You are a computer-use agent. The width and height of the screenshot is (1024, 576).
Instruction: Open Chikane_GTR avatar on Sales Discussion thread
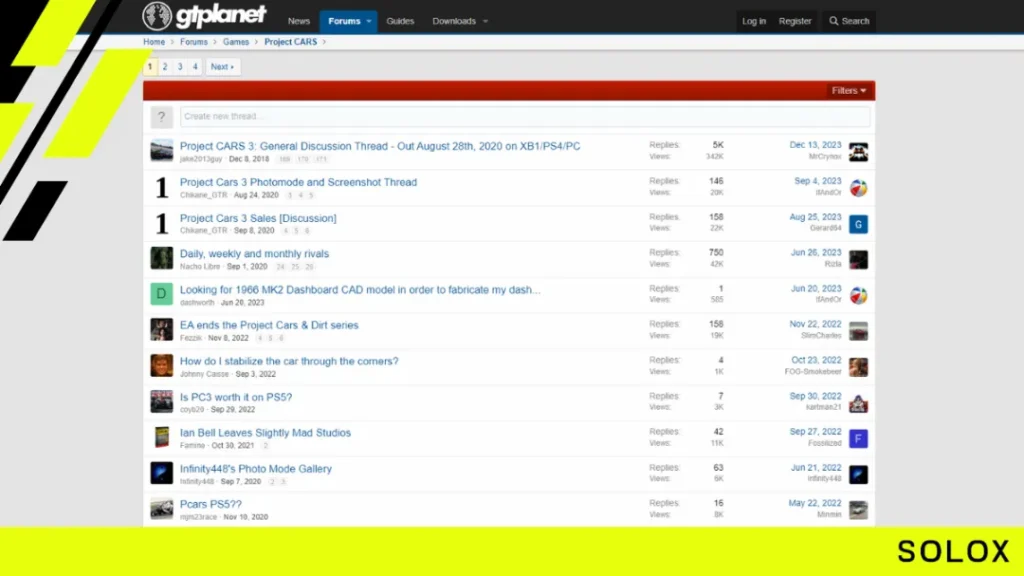click(x=161, y=223)
